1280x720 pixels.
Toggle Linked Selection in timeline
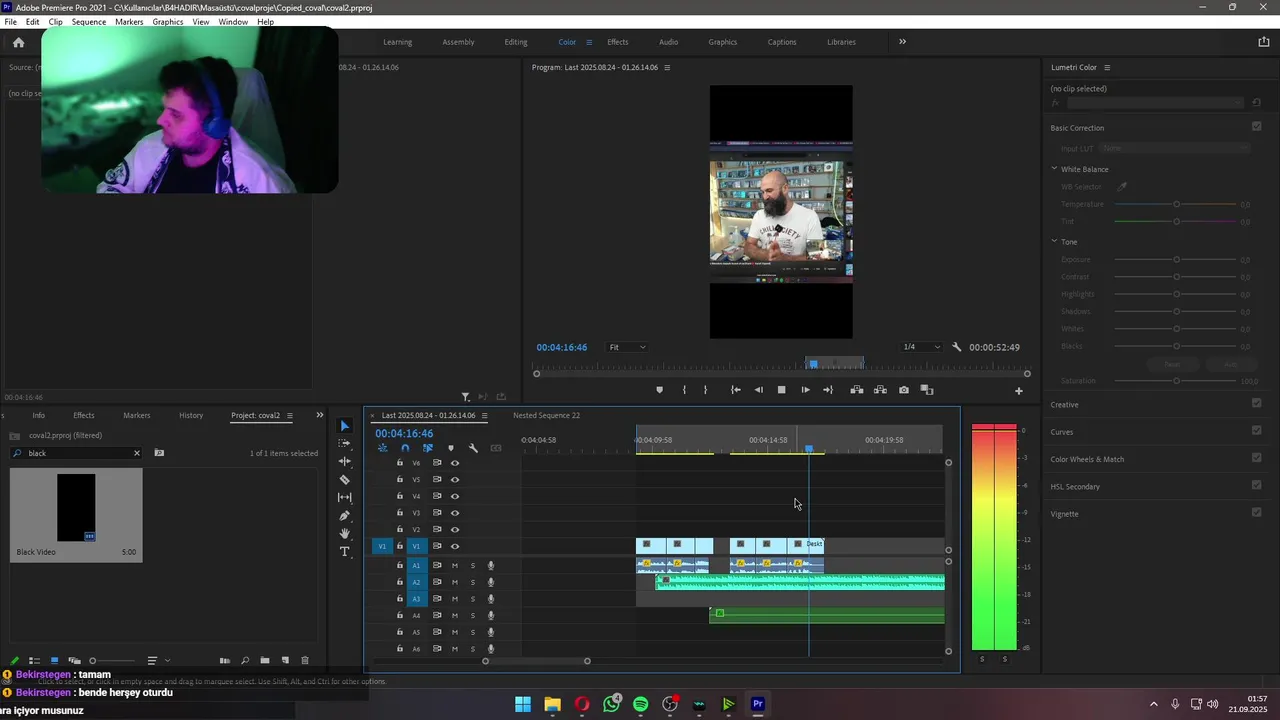pyautogui.click(x=428, y=448)
